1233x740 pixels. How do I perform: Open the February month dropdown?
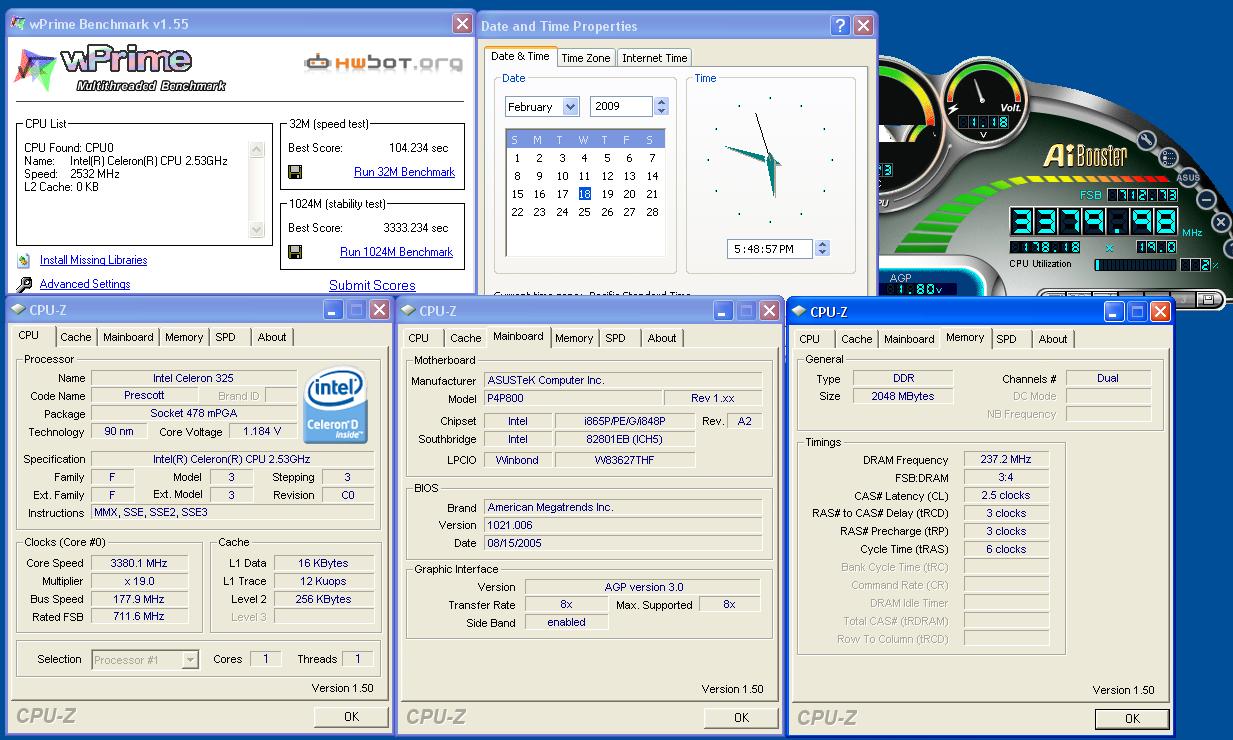[x=570, y=107]
